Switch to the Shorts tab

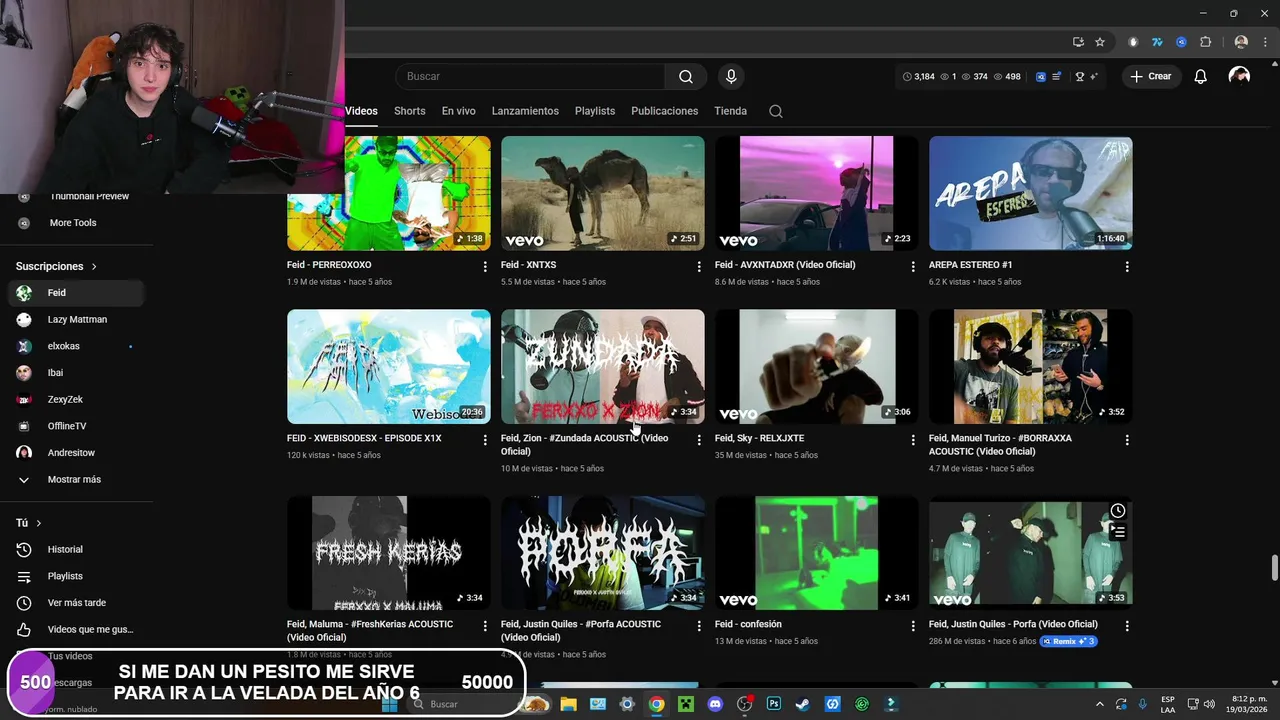pos(409,111)
